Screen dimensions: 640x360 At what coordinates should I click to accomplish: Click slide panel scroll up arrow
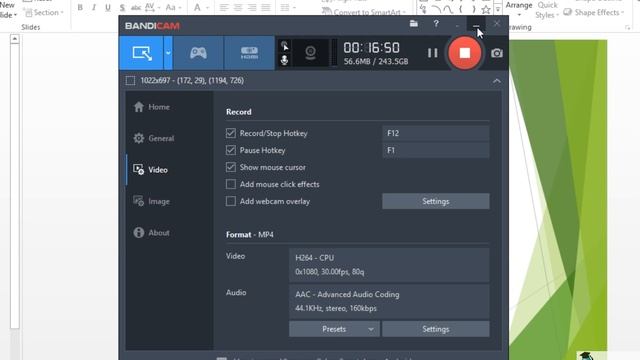click(x=15, y=39)
